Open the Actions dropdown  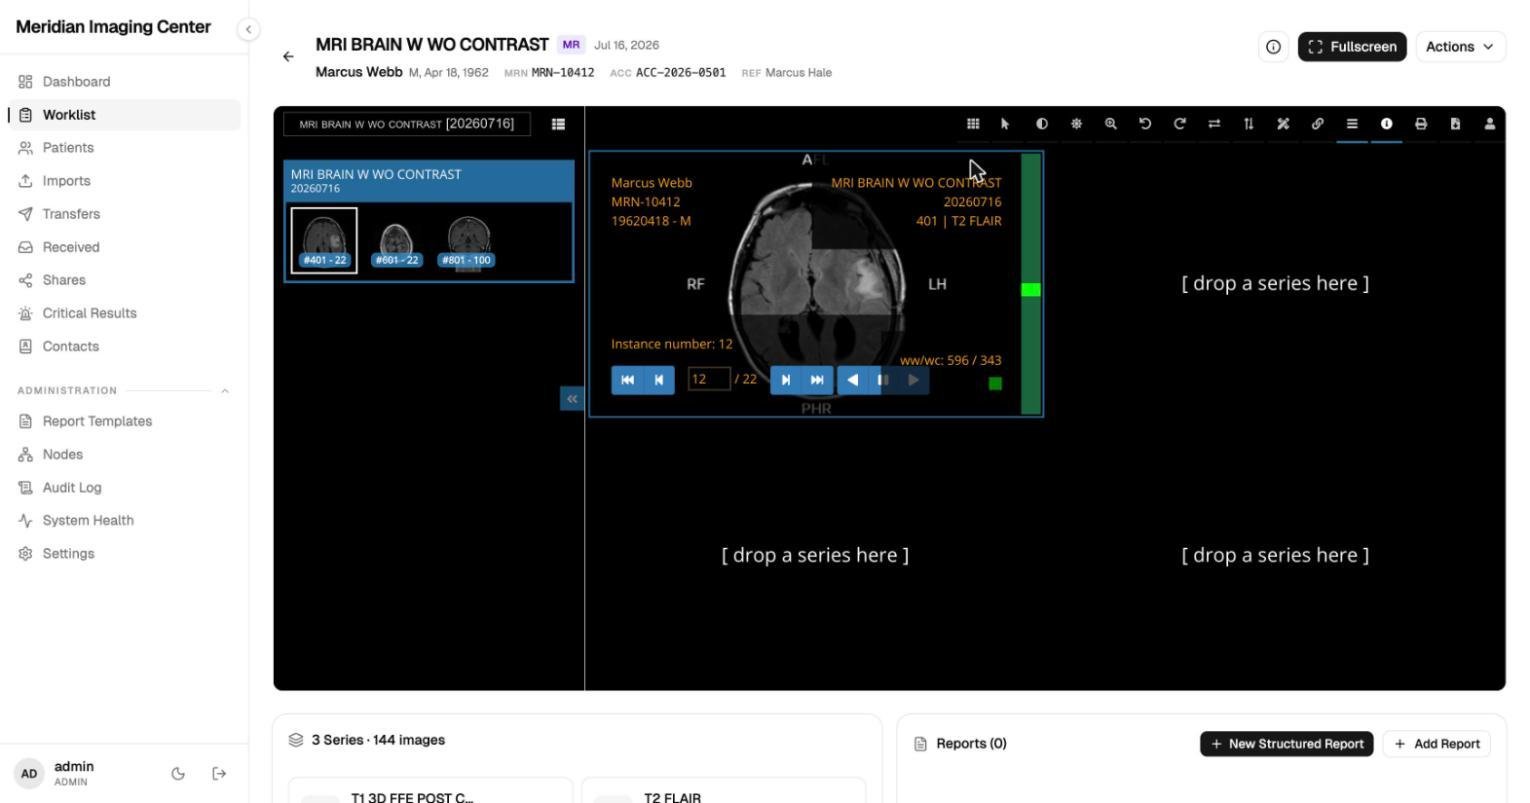tap(1460, 47)
